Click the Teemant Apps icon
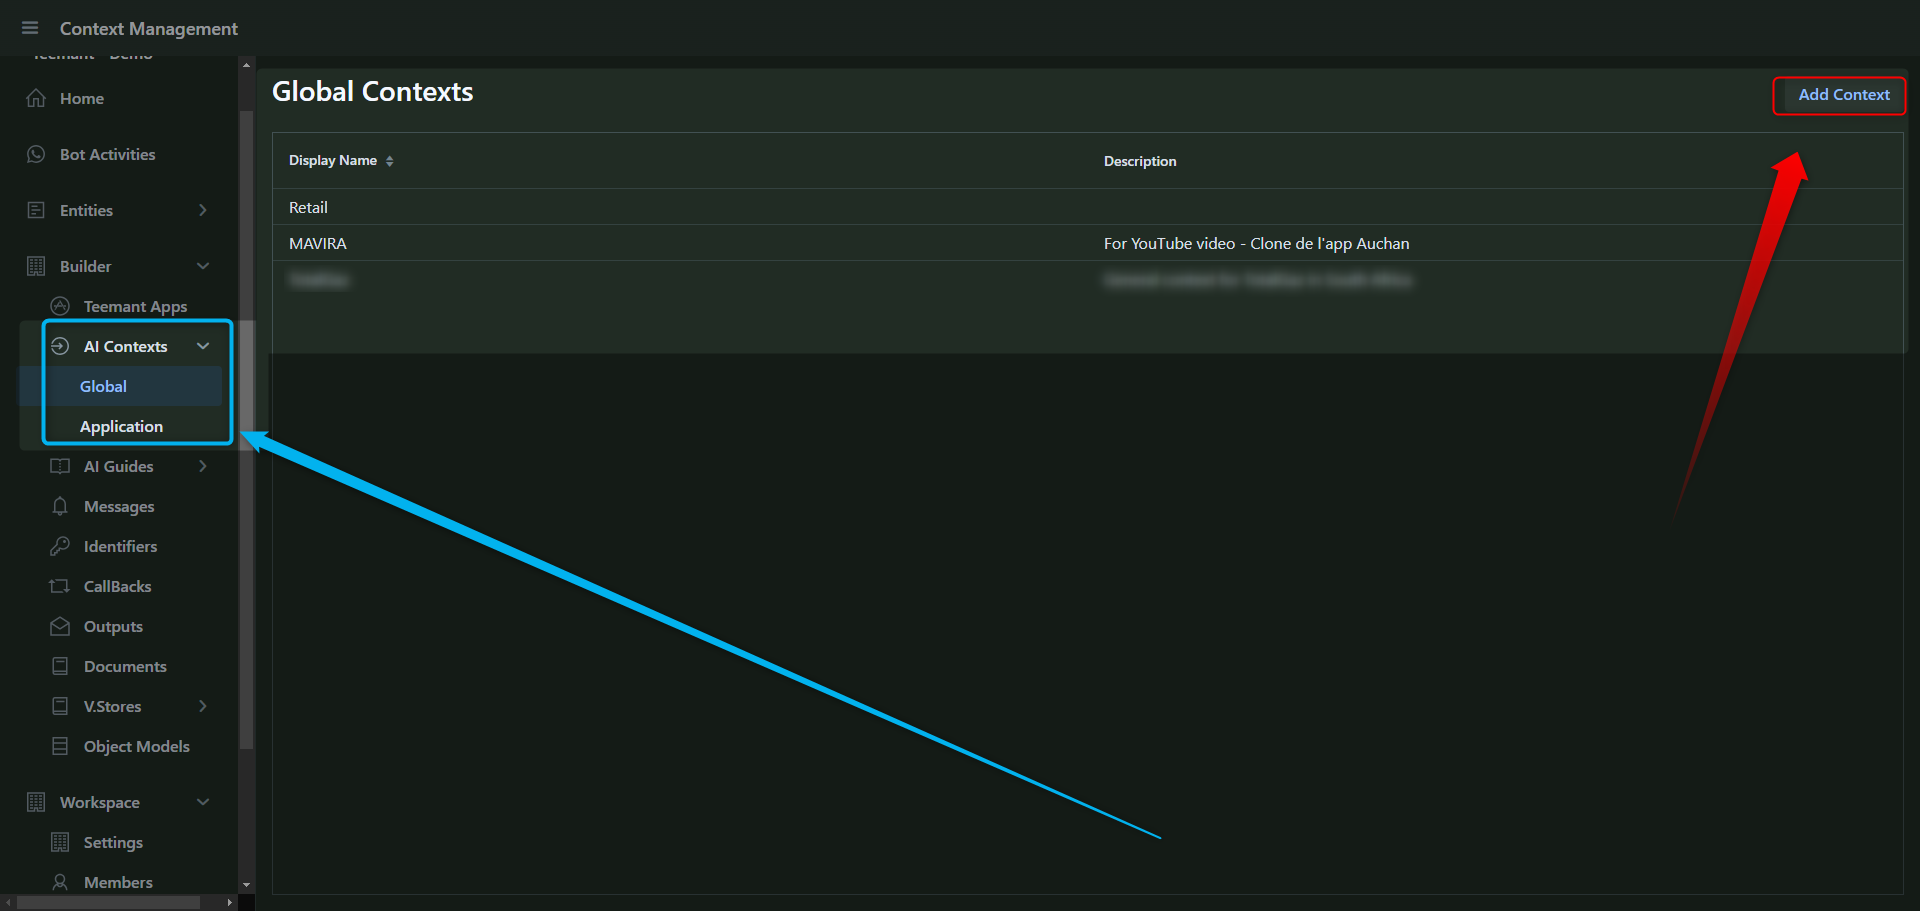The height and width of the screenshot is (911, 1920). tap(60, 306)
